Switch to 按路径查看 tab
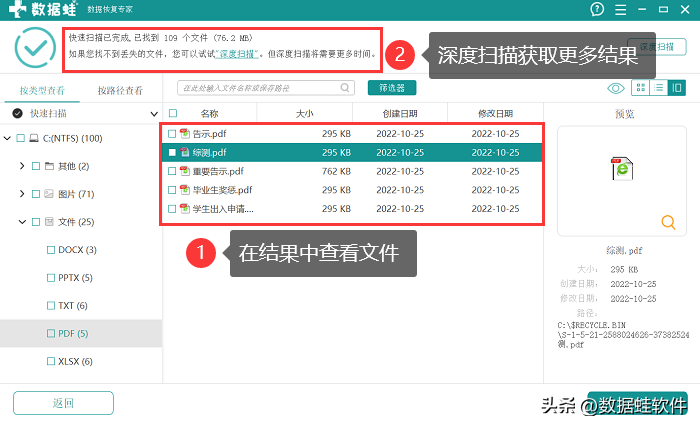The image size is (700, 427). click(x=120, y=91)
